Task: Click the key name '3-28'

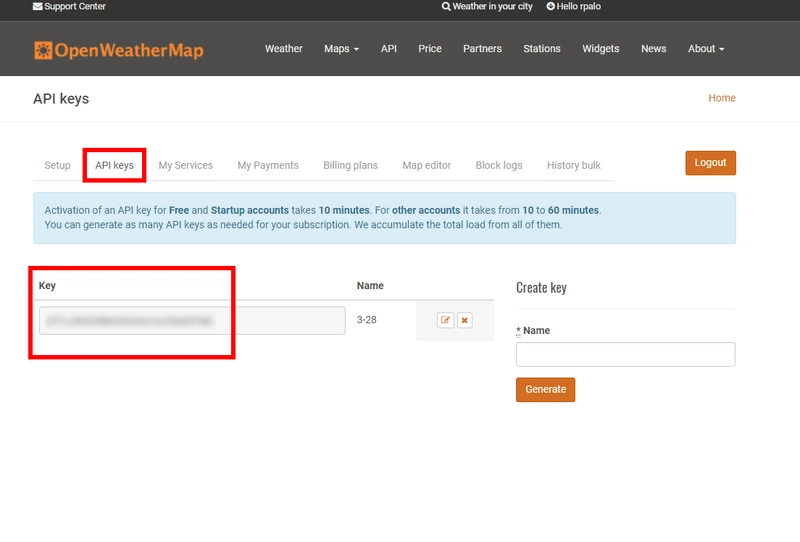Action: [x=366, y=320]
